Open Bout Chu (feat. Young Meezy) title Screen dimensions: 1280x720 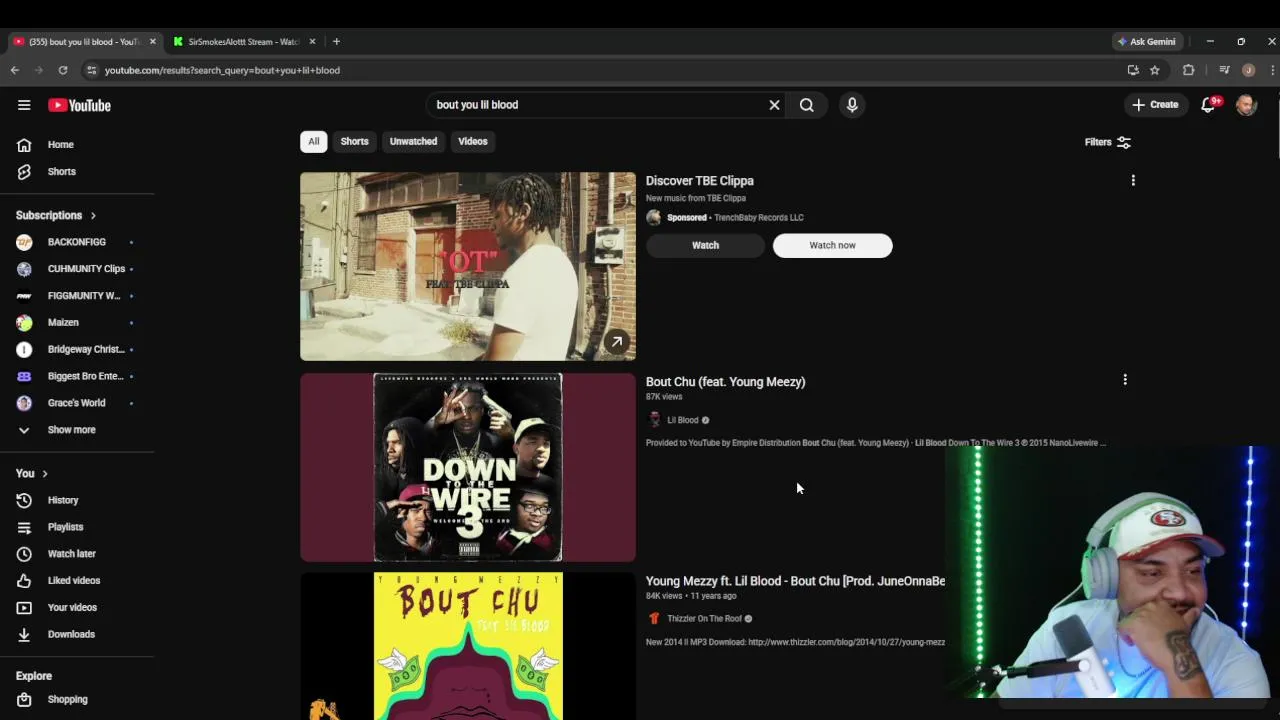725,382
